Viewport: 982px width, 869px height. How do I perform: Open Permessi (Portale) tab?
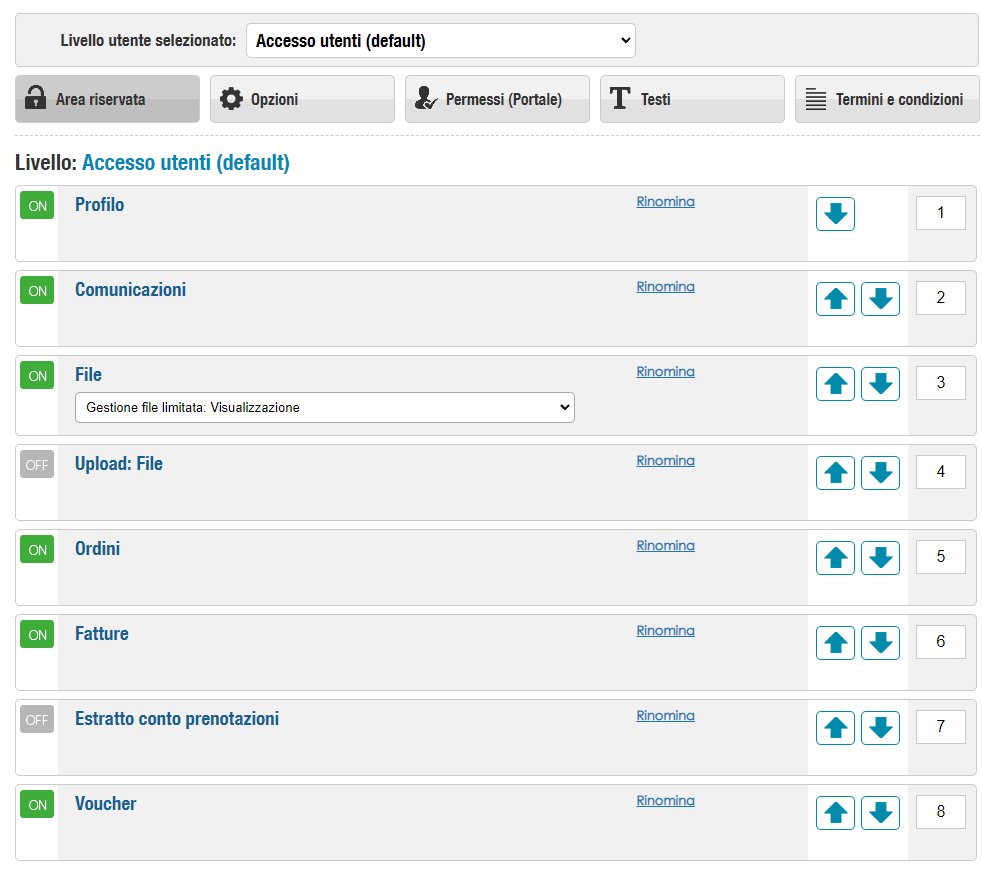497,99
